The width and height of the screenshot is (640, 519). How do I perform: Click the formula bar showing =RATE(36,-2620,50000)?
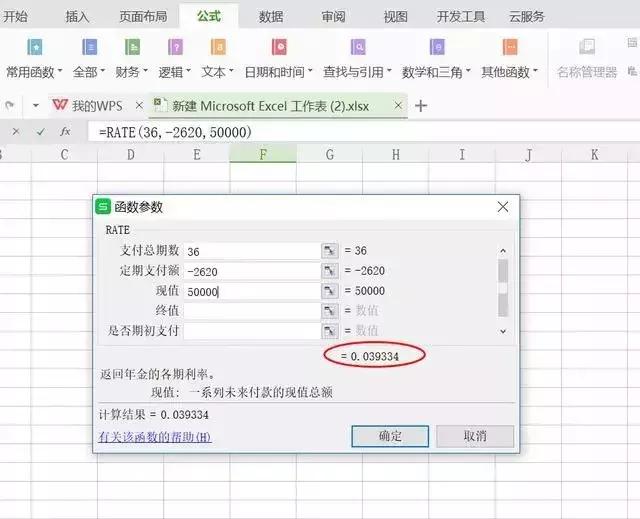click(363, 132)
